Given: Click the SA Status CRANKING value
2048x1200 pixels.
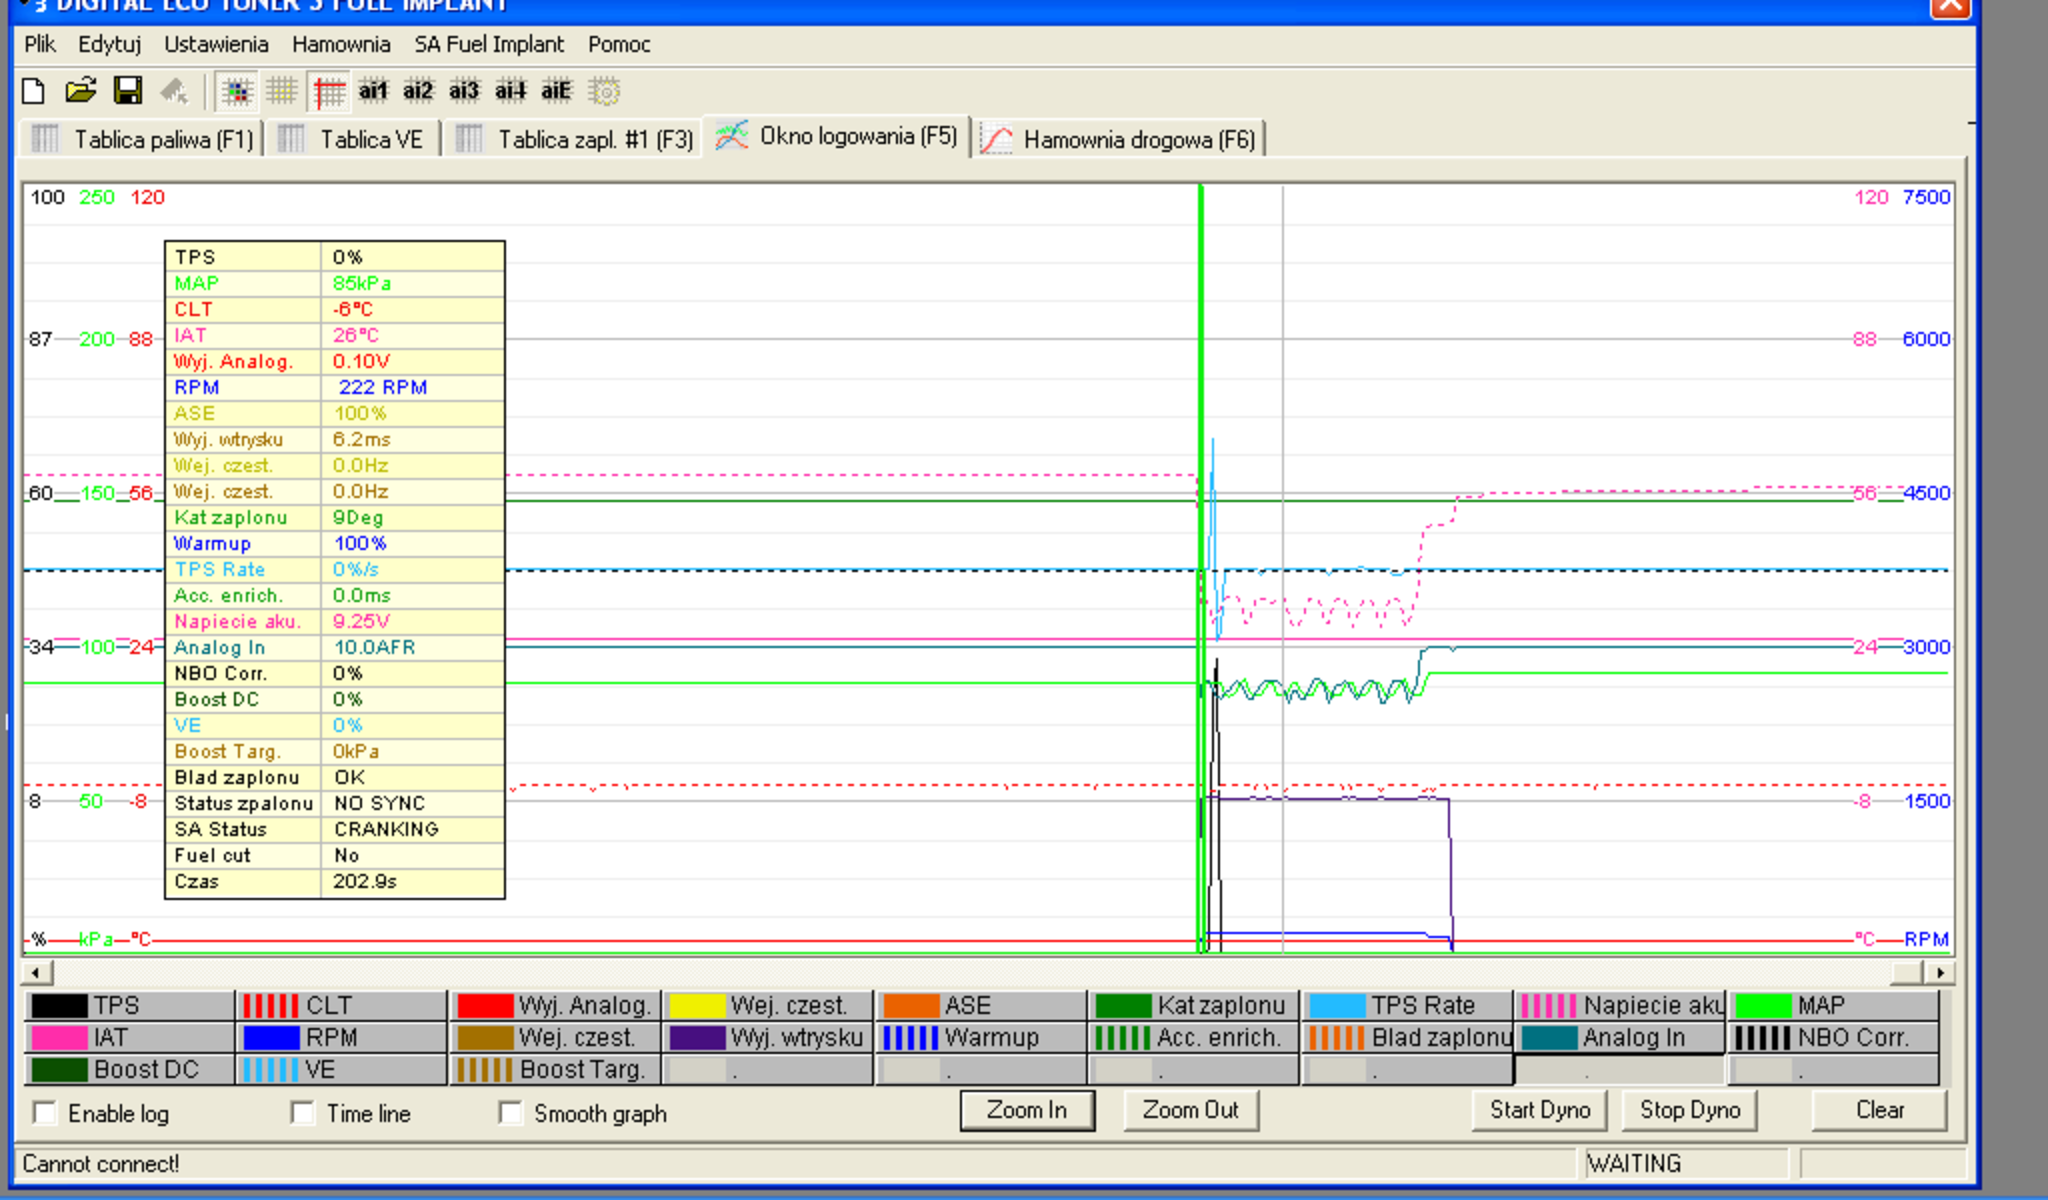Looking at the screenshot, I should (386, 829).
